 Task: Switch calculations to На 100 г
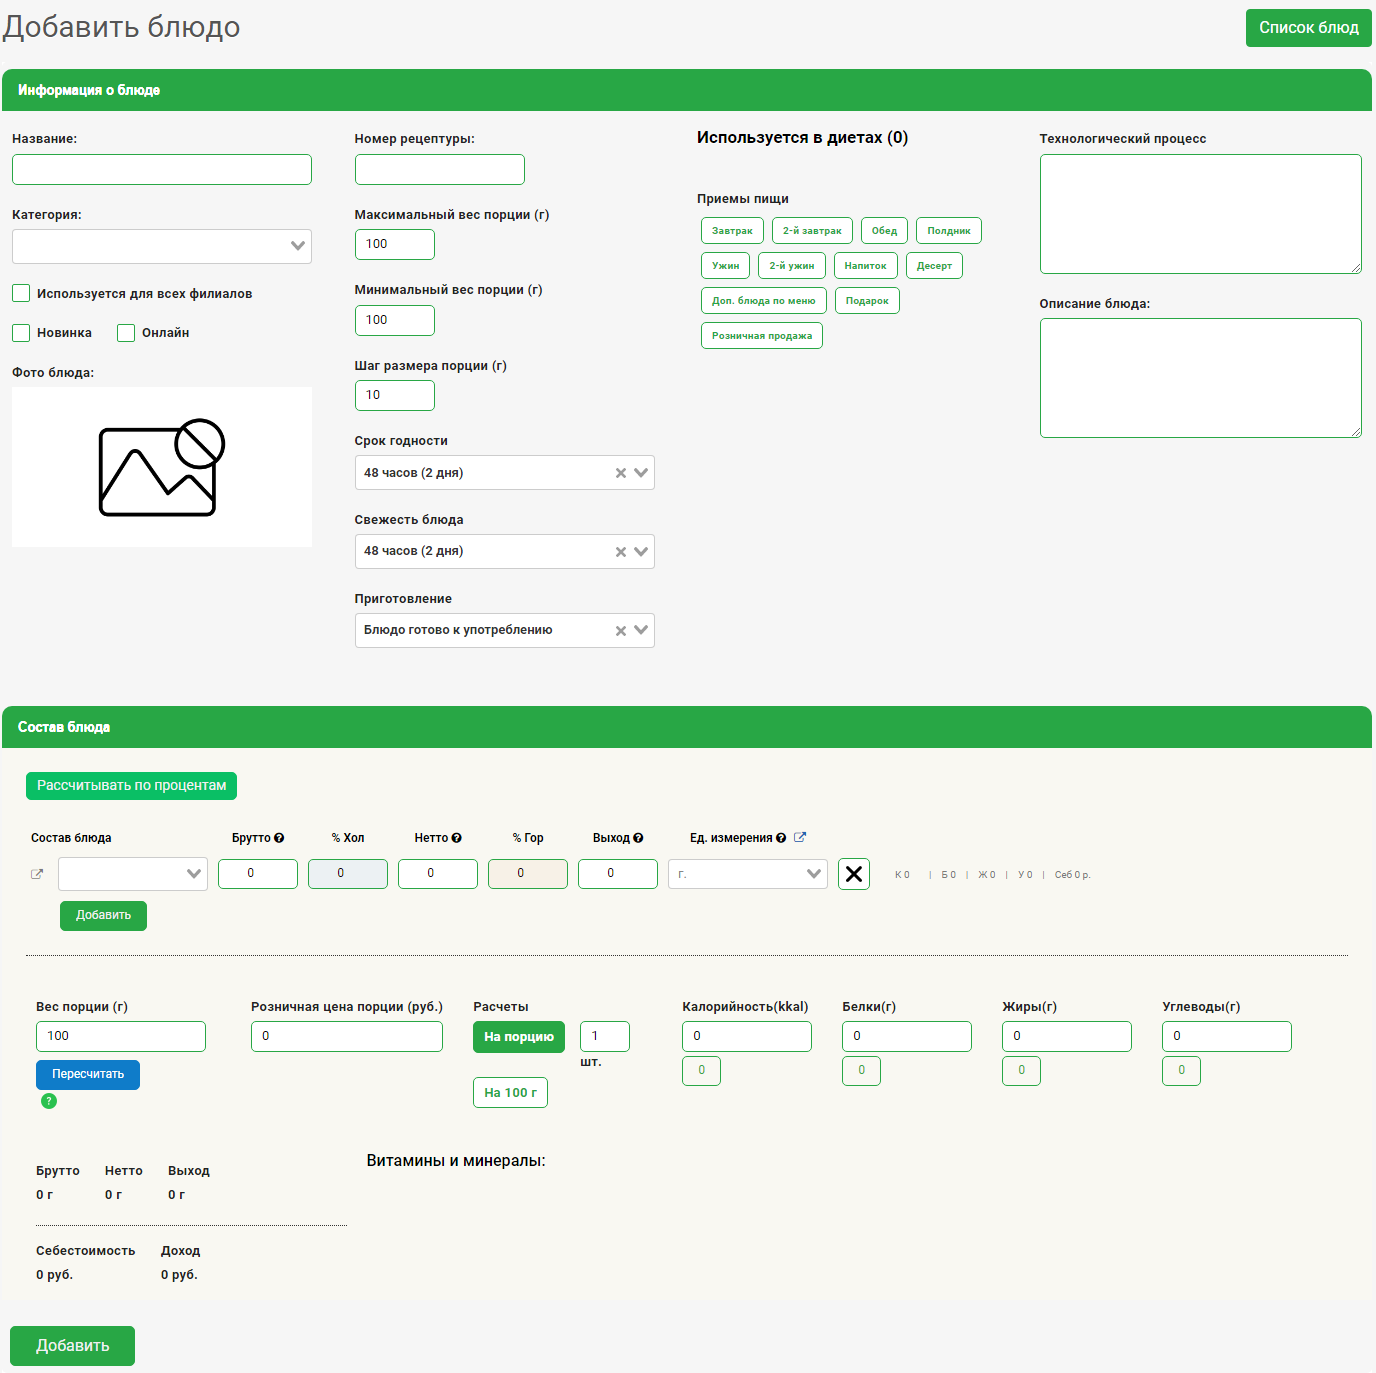pos(510,1093)
